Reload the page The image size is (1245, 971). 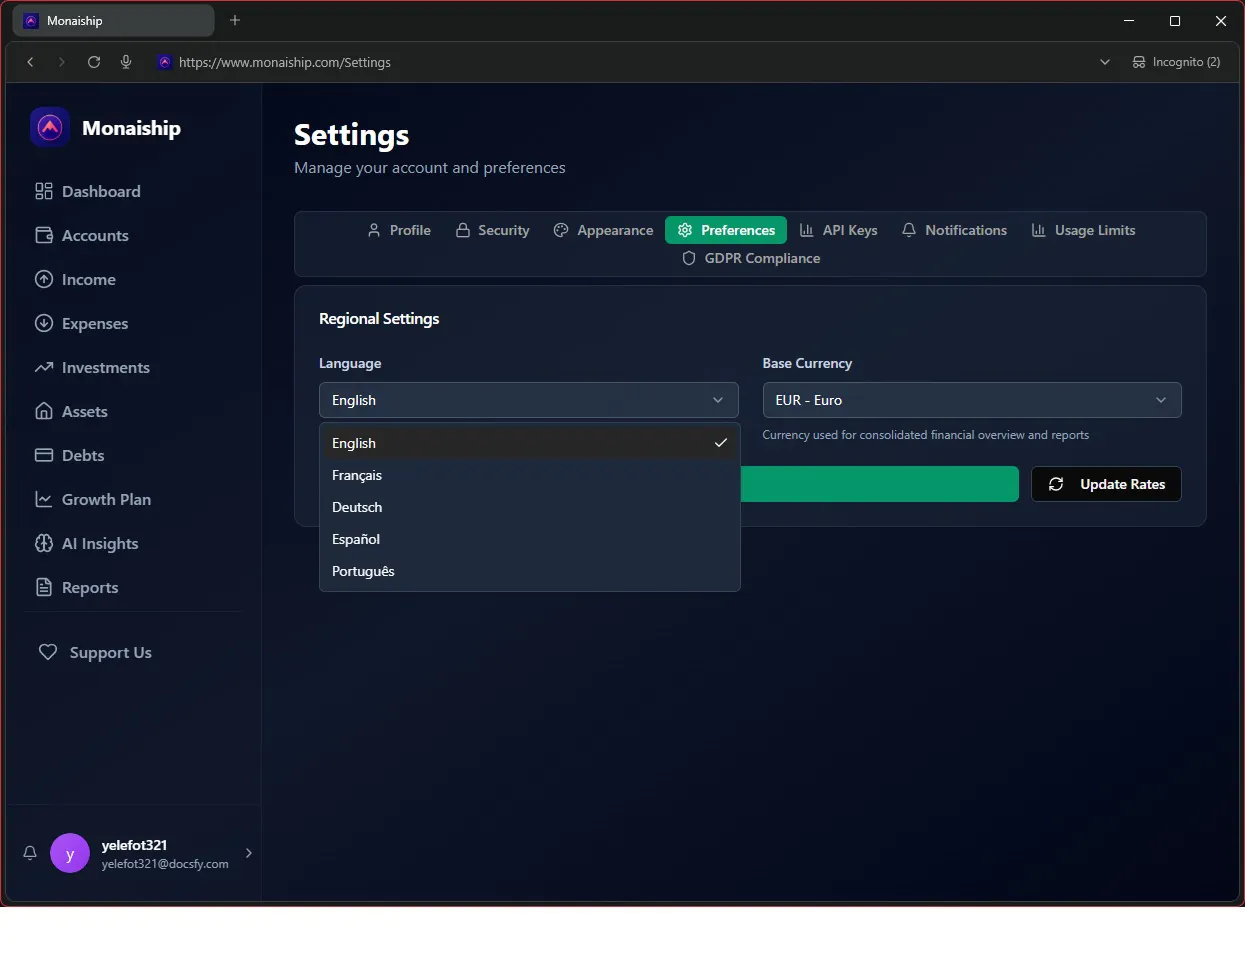[94, 62]
